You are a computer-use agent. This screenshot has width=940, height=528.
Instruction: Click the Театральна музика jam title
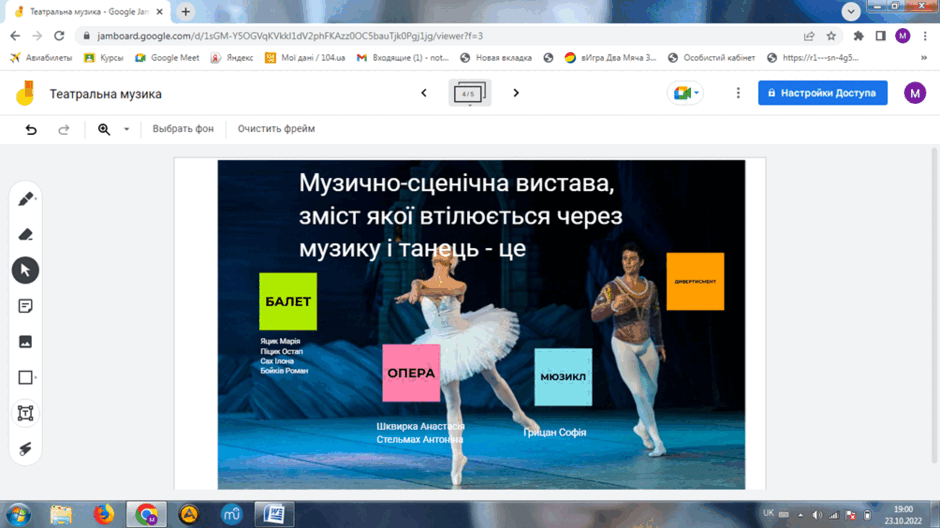(106, 94)
